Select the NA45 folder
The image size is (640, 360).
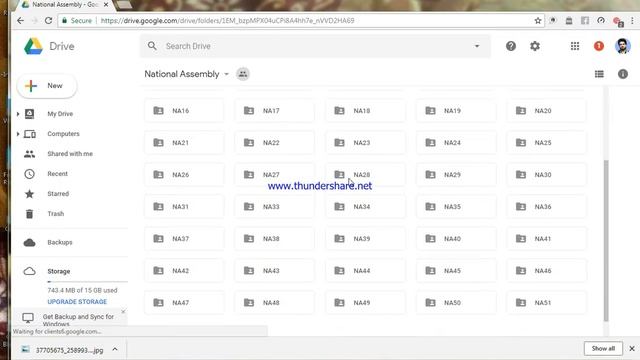[x=456, y=271]
